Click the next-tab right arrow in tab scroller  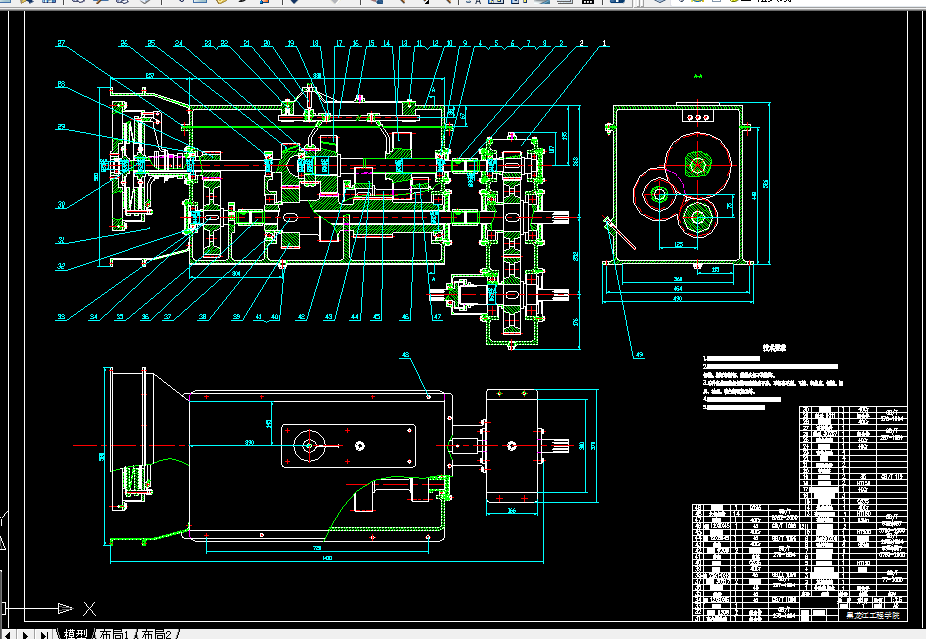pyautogui.click(x=25, y=635)
